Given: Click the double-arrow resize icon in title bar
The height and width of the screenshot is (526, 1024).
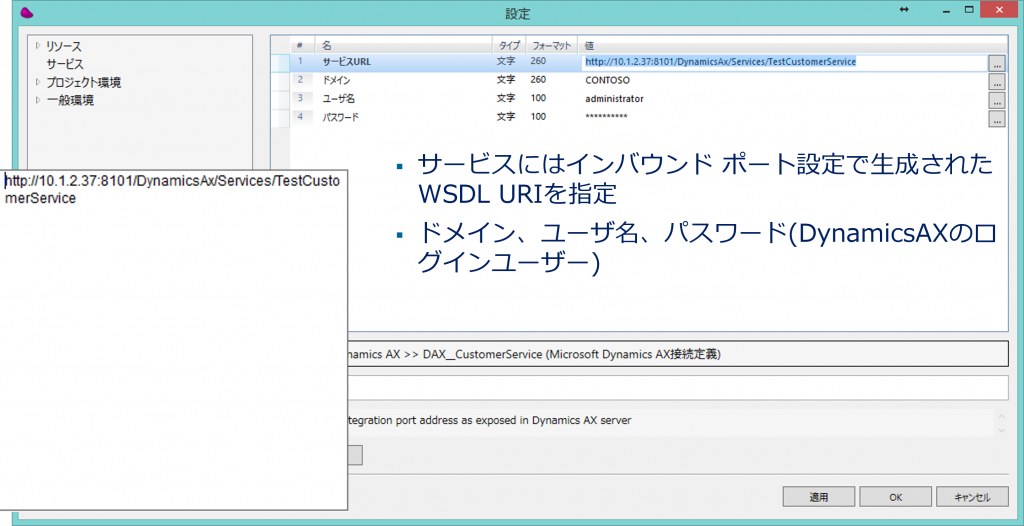Looking at the screenshot, I should [904, 10].
